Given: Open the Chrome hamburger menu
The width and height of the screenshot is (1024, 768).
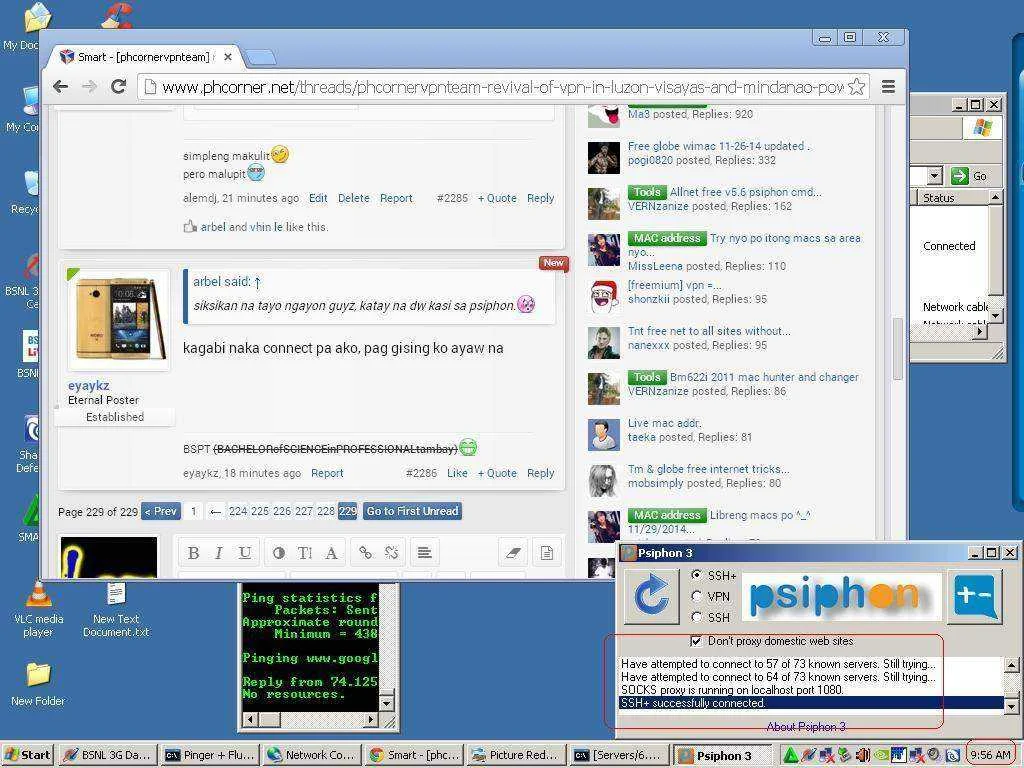Looking at the screenshot, I should [888, 87].
